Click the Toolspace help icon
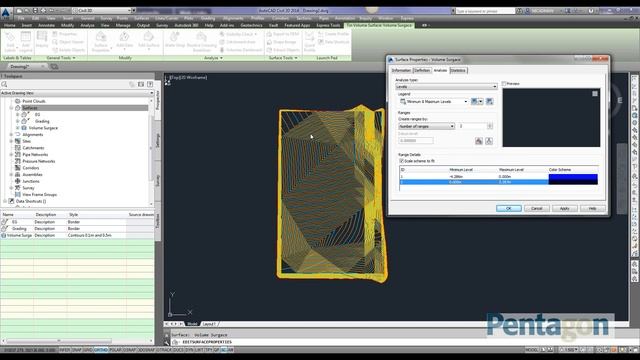Image resolution: width=640 pixels, height=360 pixels. 150,84
